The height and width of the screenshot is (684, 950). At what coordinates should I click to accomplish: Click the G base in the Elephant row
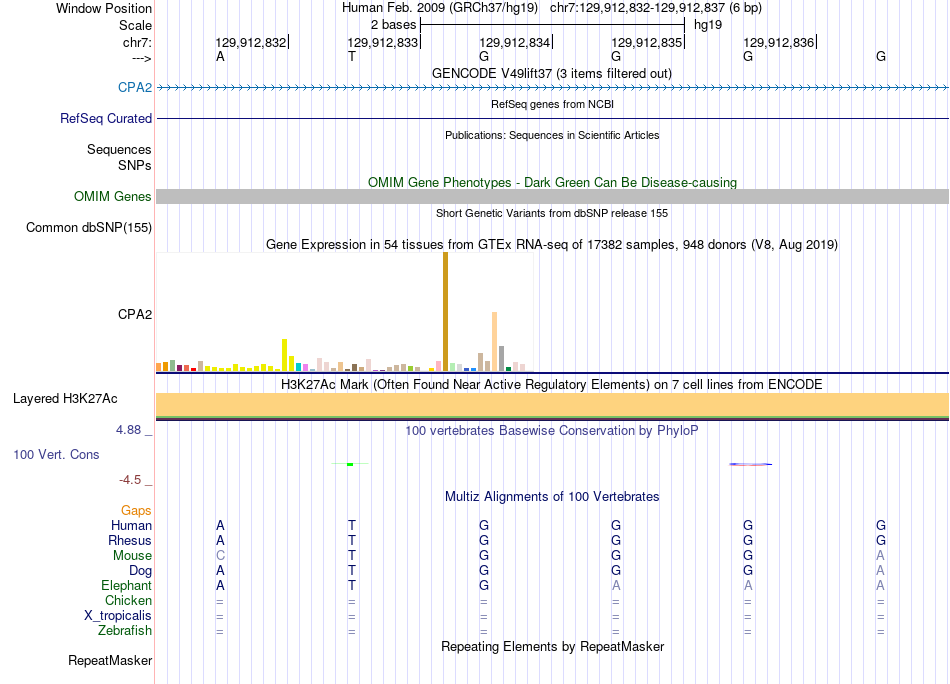pyautogui.click(x=484, y=585)
